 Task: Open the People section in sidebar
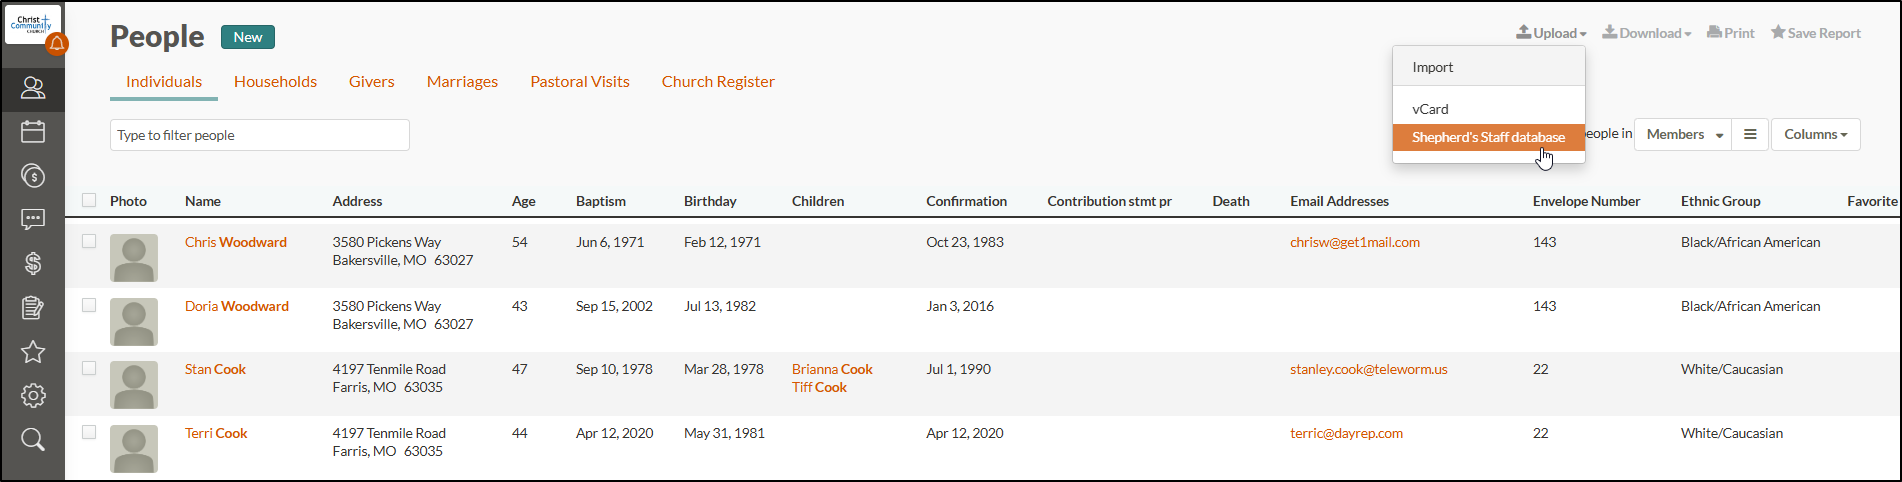pyautogui.click(x=33, y=88)
